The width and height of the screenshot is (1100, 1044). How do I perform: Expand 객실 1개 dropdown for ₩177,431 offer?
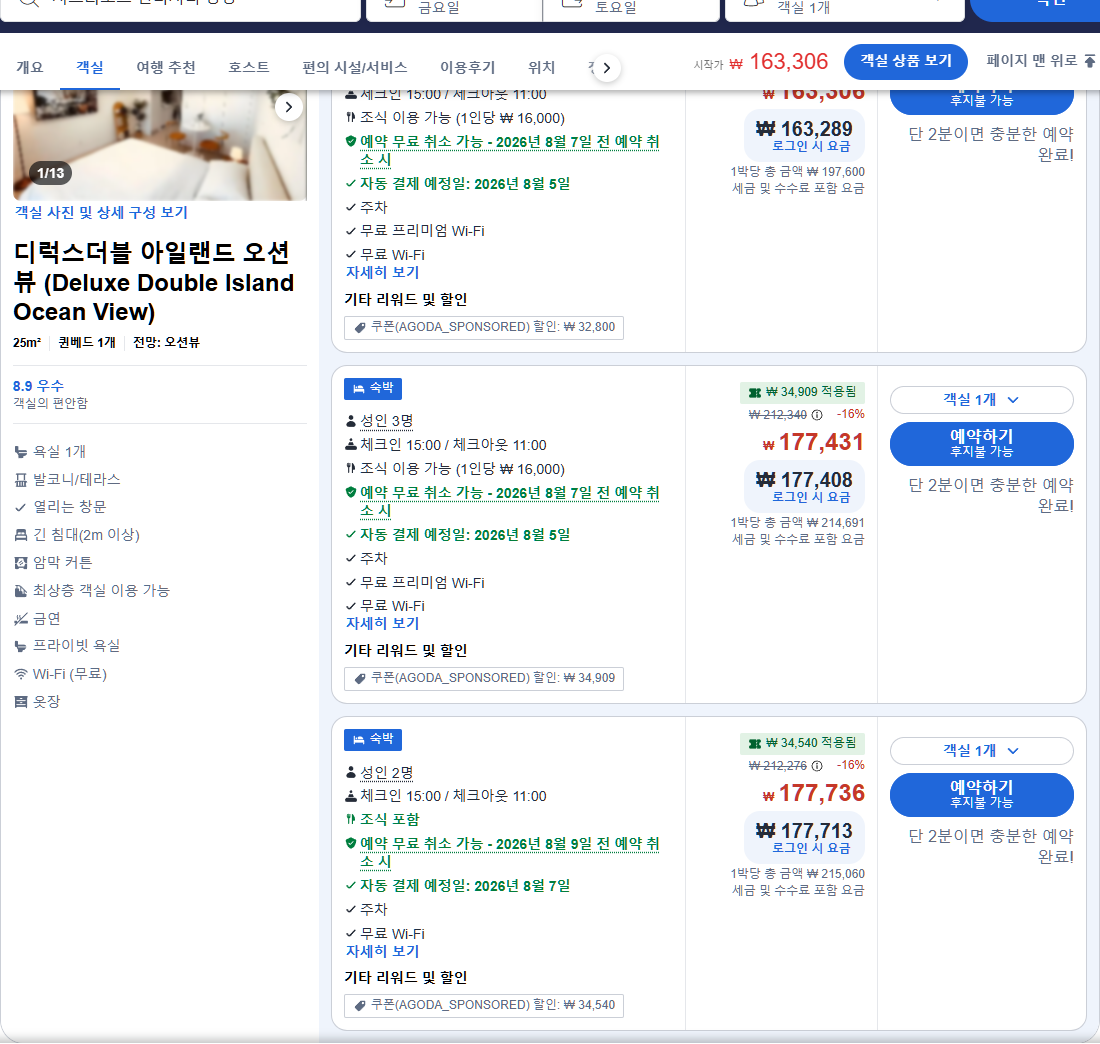point(981,400)
